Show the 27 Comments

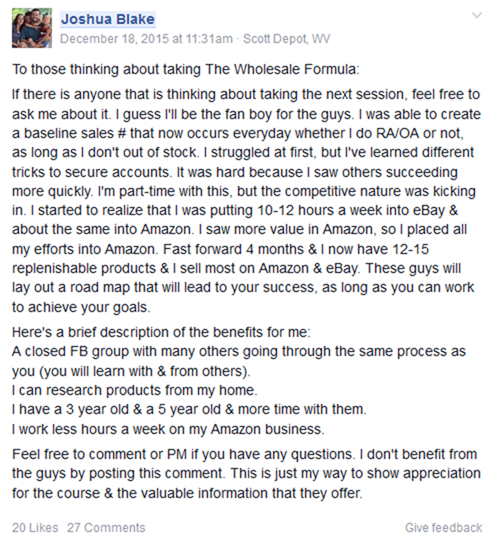click(106, 528)
